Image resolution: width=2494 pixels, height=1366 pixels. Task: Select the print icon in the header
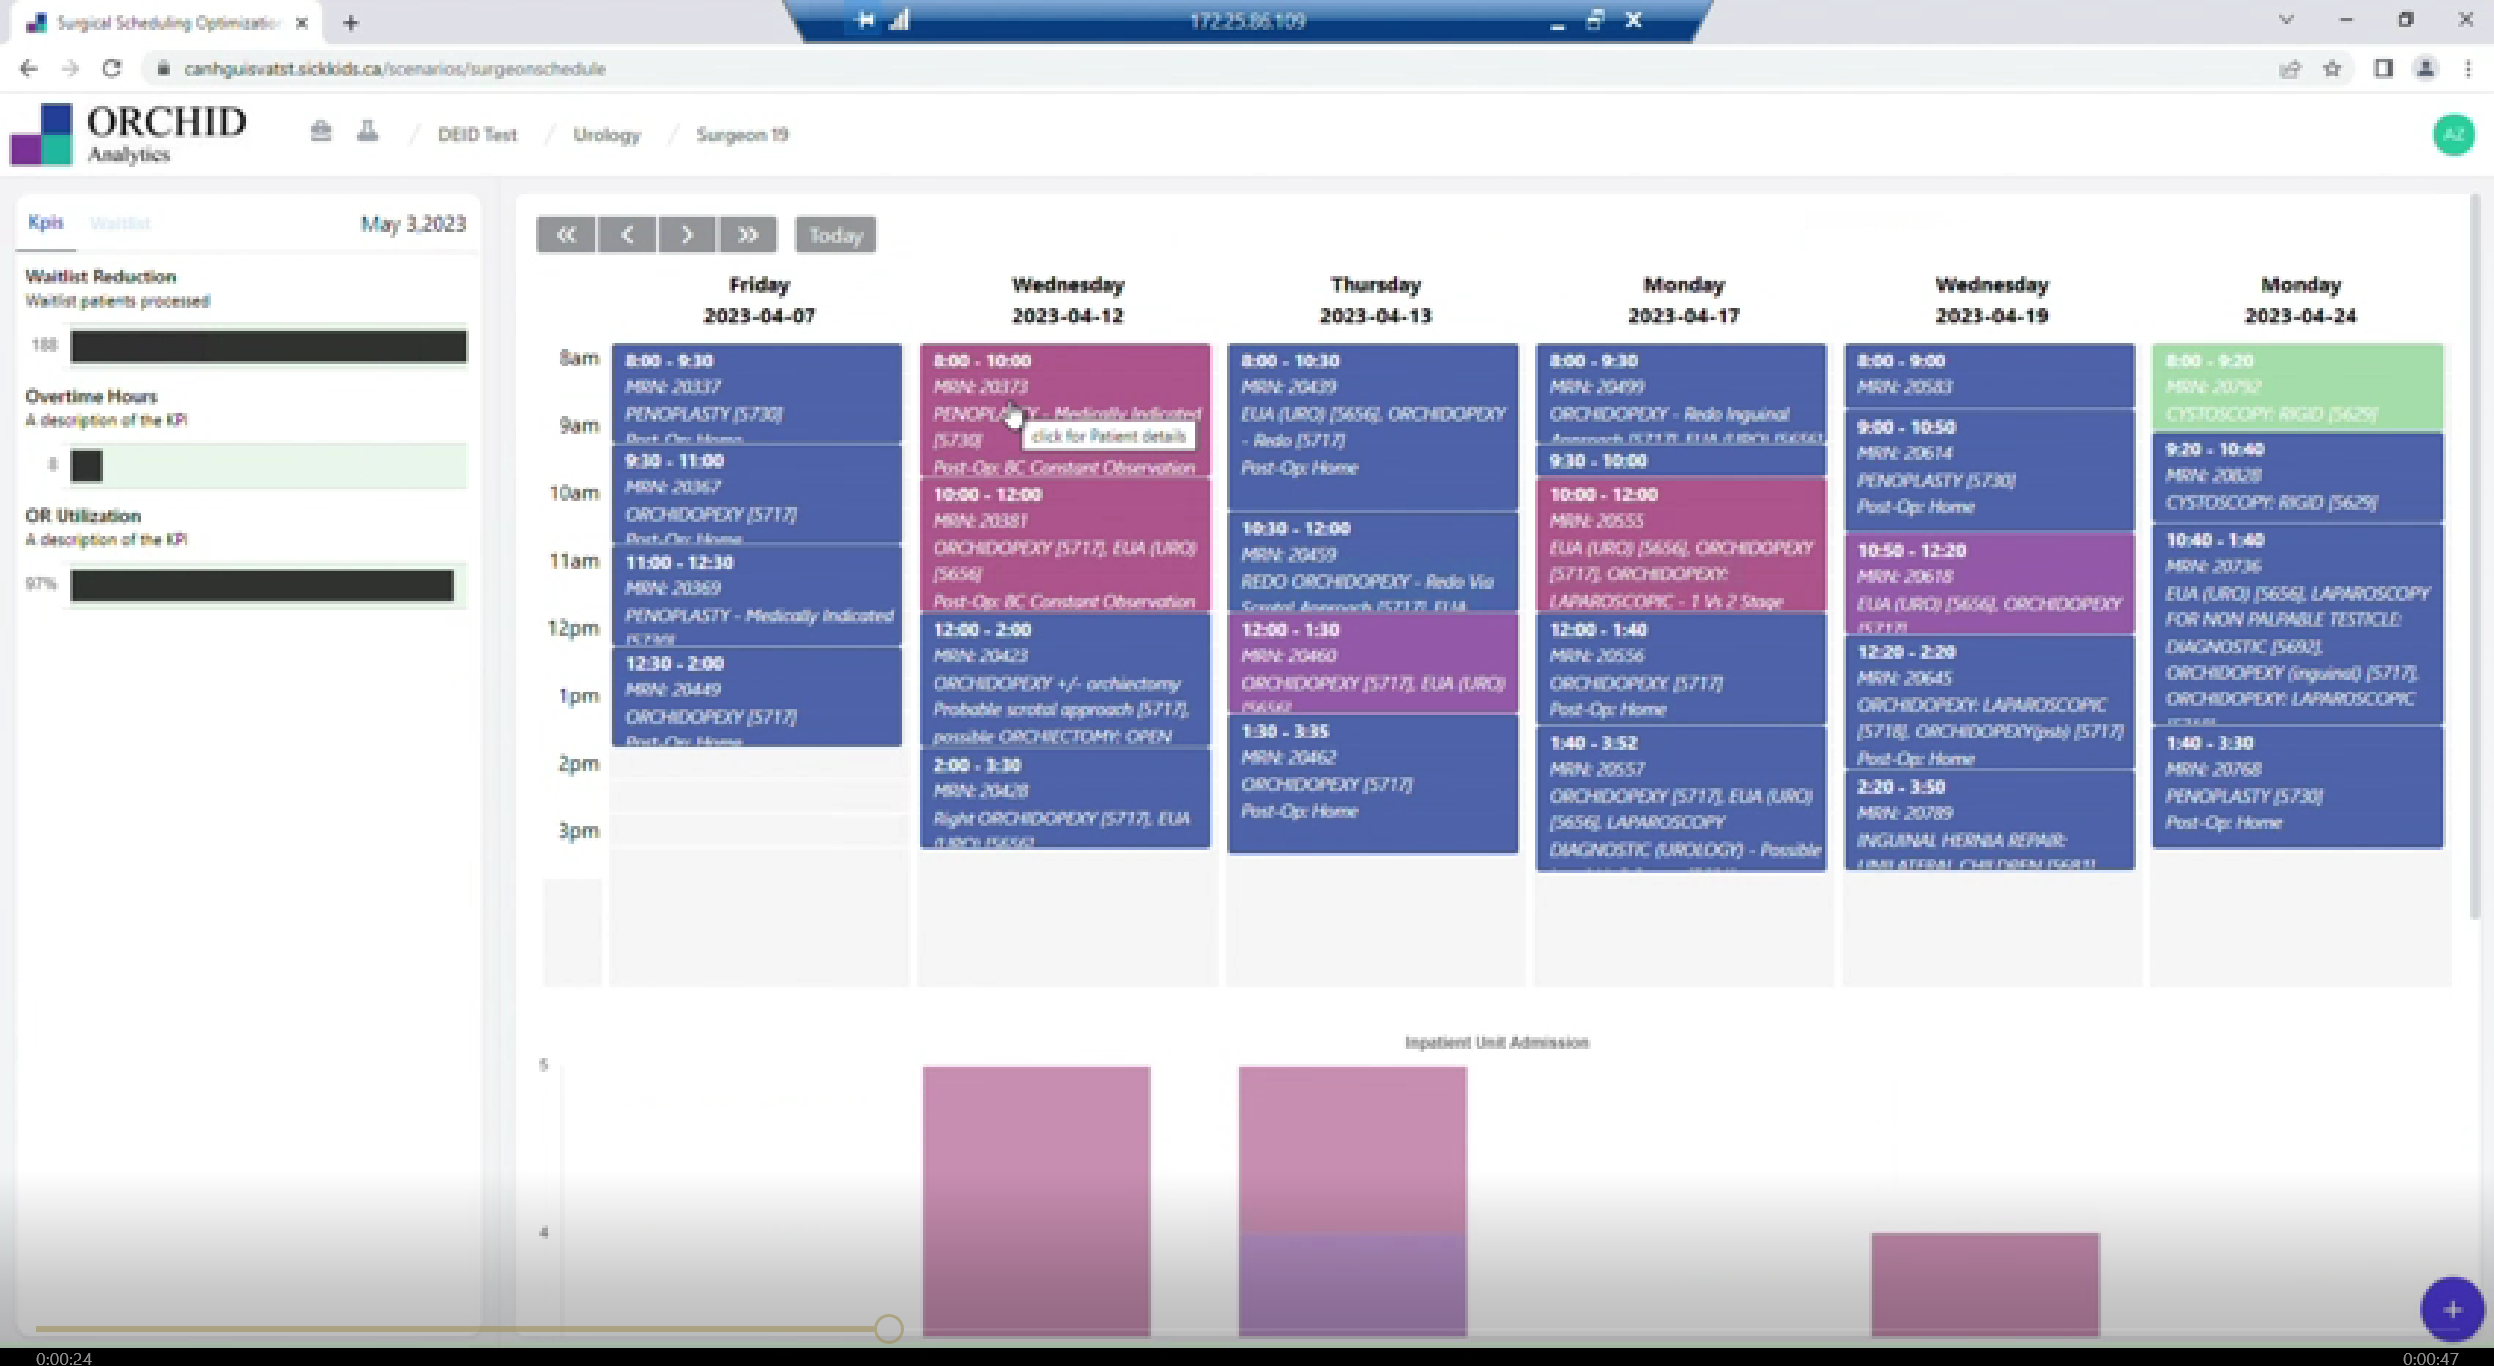tap(321, 131)
